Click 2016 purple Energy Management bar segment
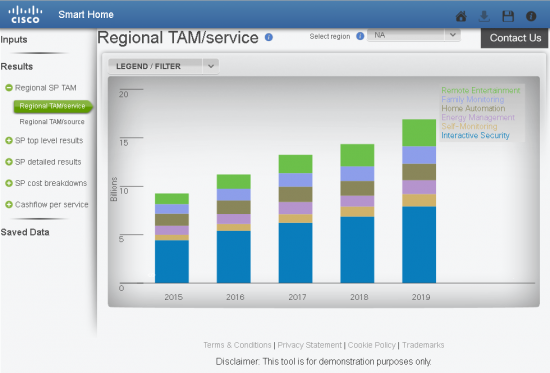Image resolution: width=550 pixels, height=373 pixels. (234, 219)
